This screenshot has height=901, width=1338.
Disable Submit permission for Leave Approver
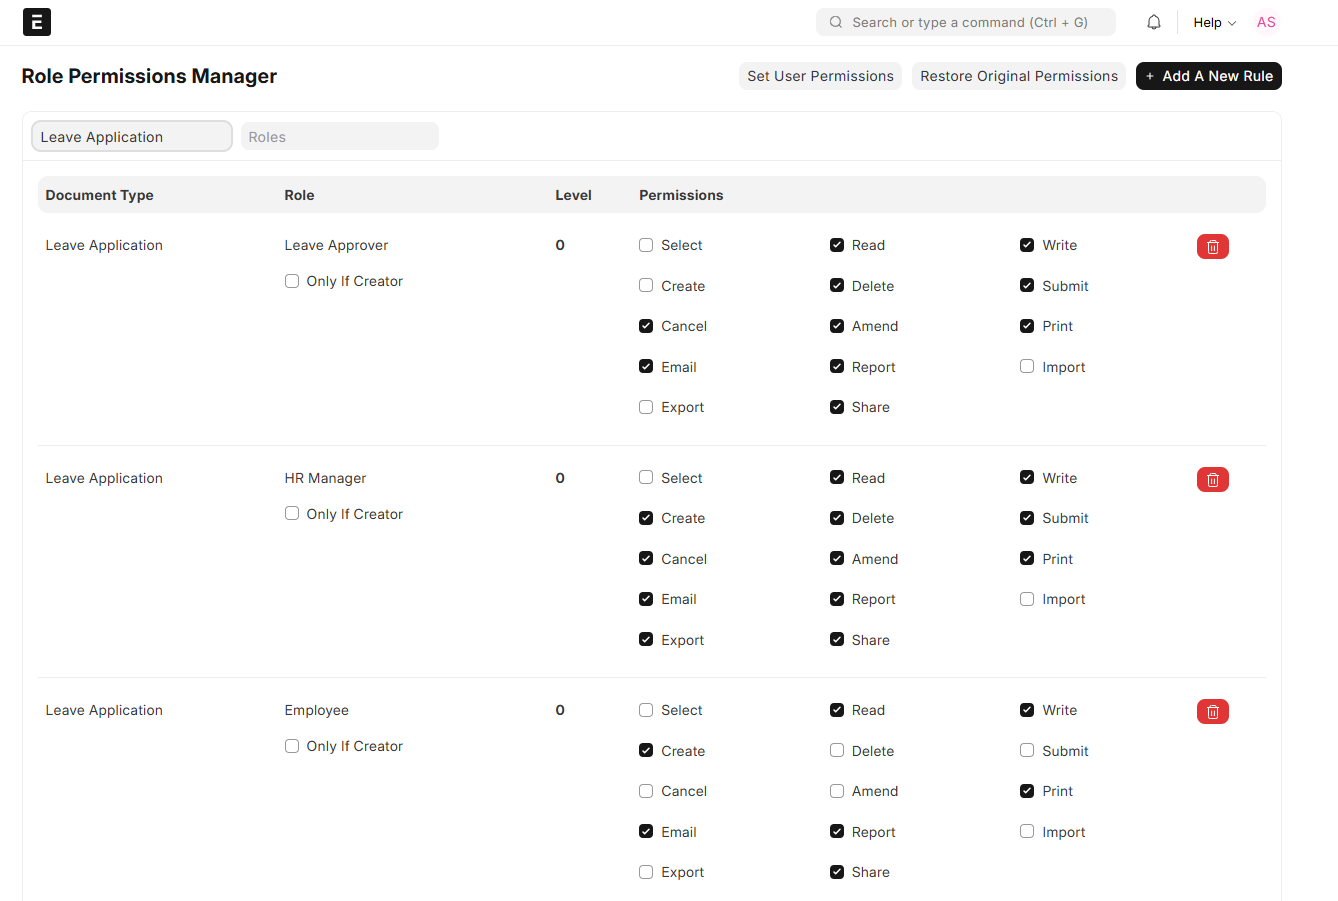pyautogui.click(x=1026, y=285)
